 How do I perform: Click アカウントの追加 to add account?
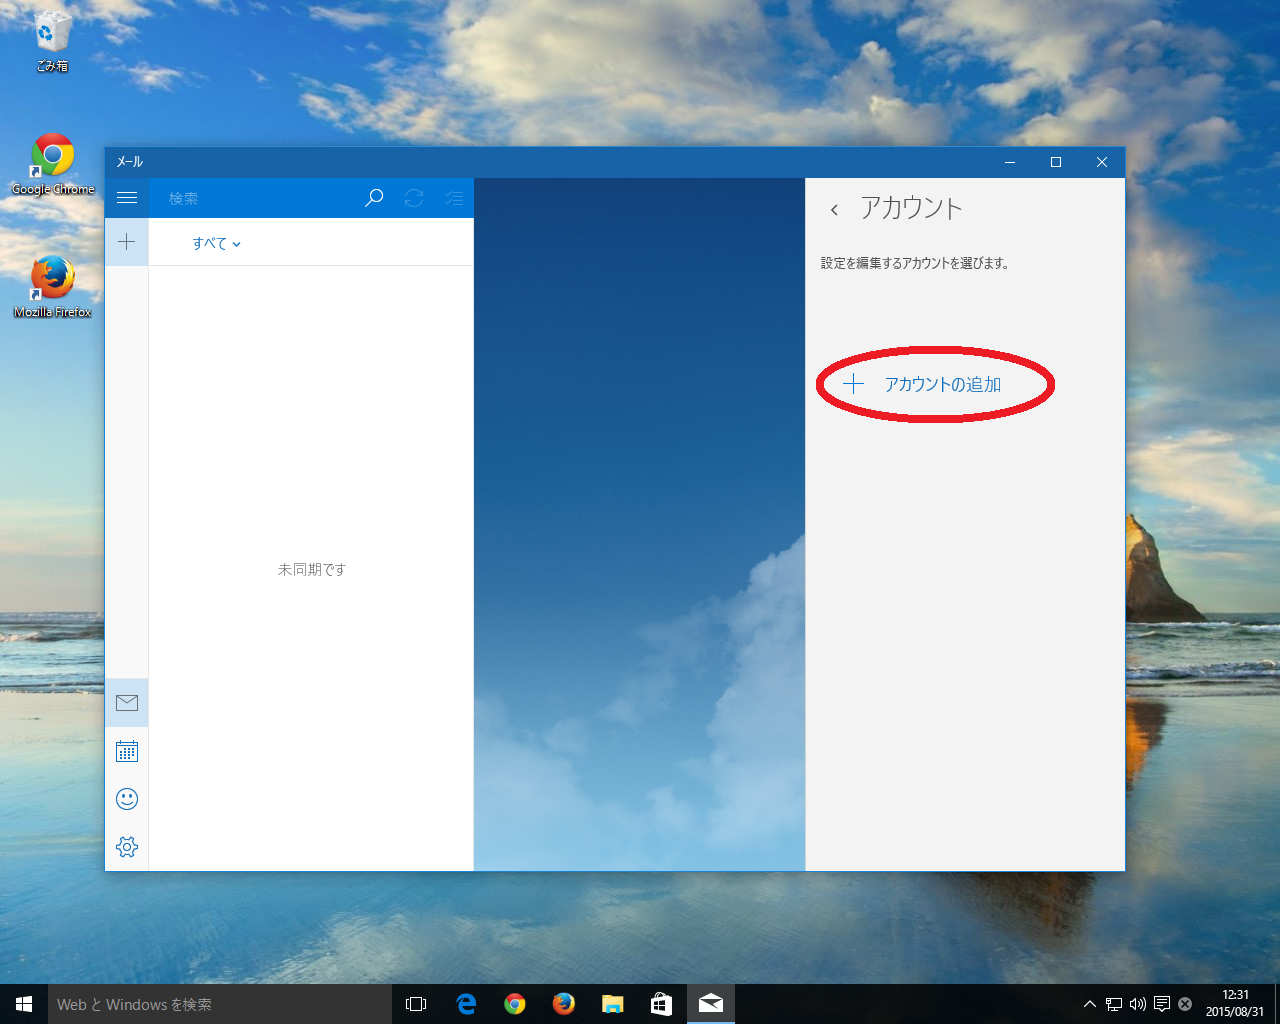922,384
